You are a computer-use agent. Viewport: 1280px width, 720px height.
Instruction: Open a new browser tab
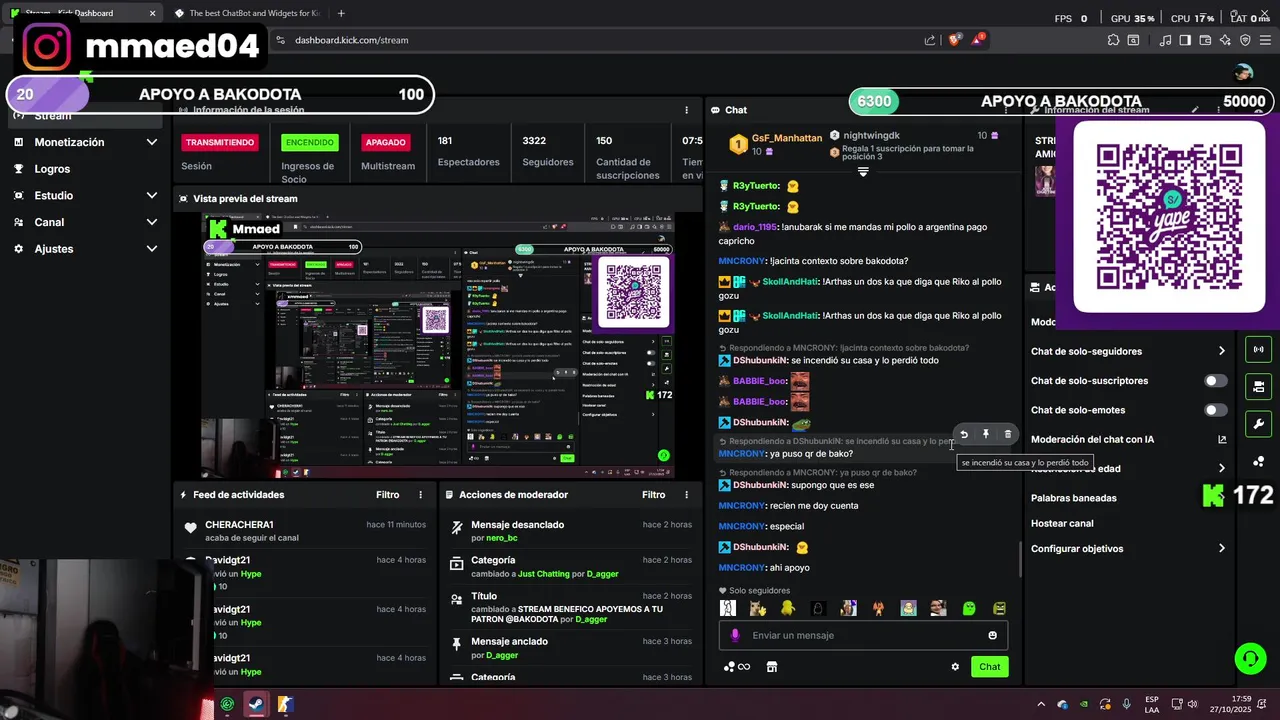(341, 13)
